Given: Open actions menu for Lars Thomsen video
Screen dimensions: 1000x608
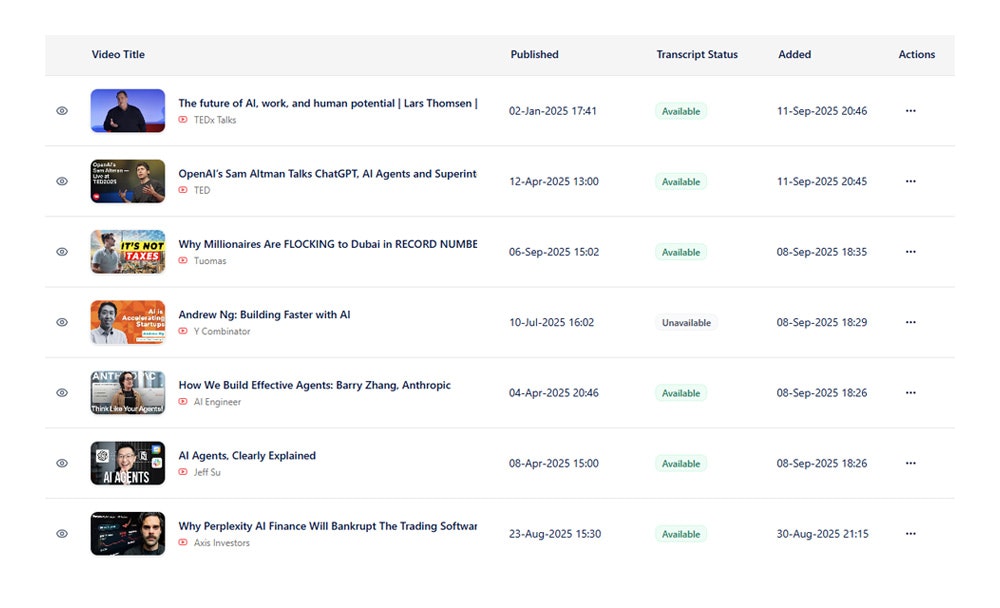Looking at the screenshot, I should [911, 111].
